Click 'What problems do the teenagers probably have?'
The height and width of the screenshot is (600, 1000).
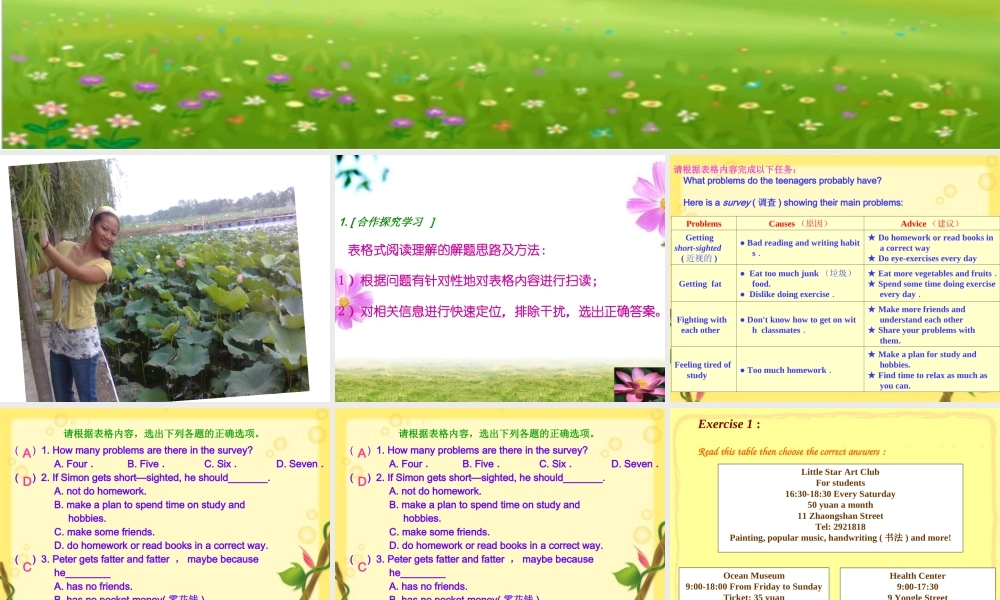pos(782,180)
